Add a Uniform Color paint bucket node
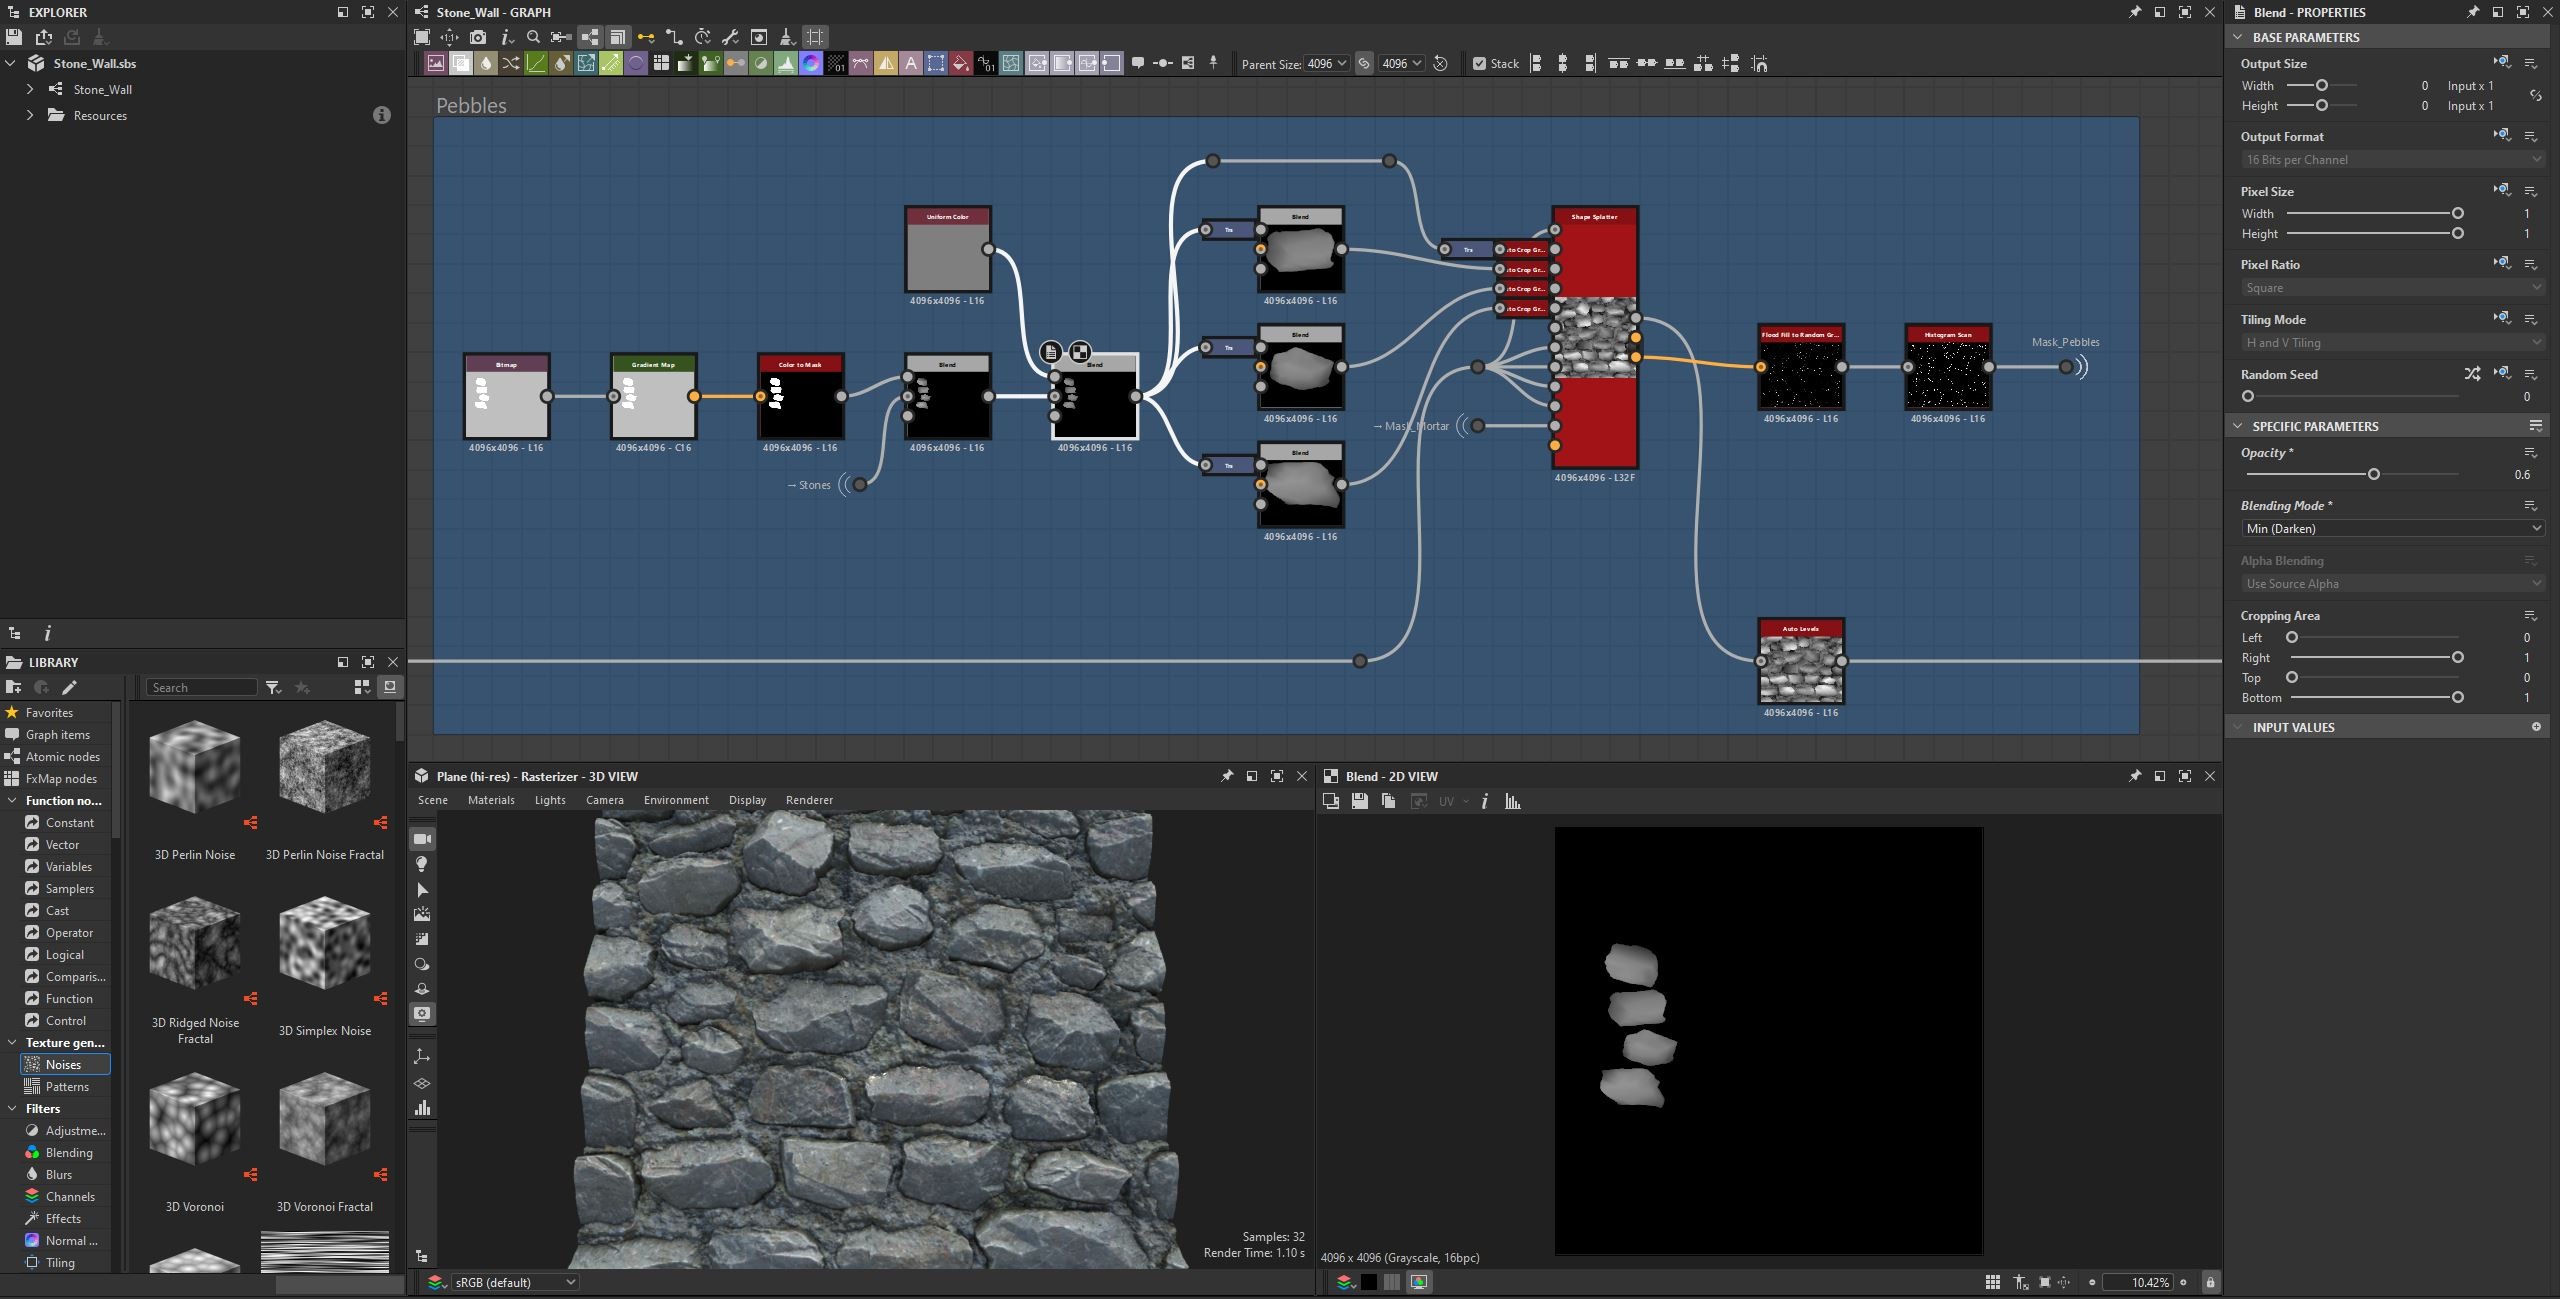 coord(960,63)
